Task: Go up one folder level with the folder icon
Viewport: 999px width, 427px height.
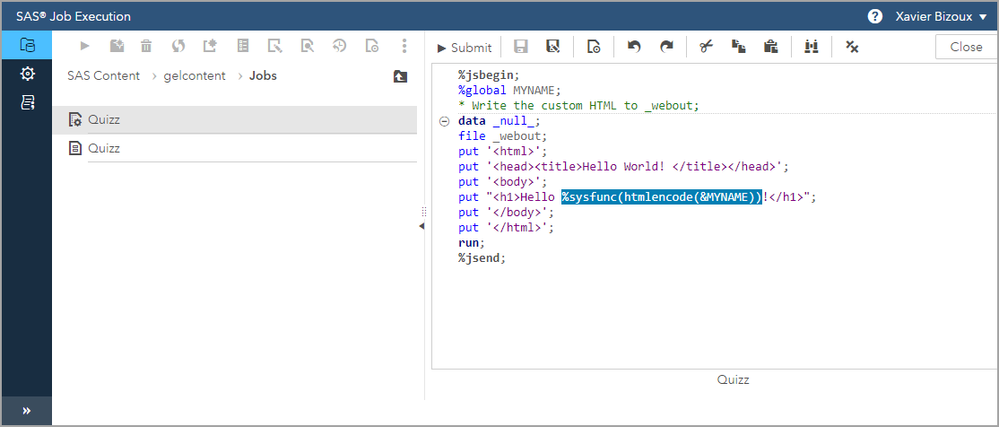Action: tap(400, 76)
